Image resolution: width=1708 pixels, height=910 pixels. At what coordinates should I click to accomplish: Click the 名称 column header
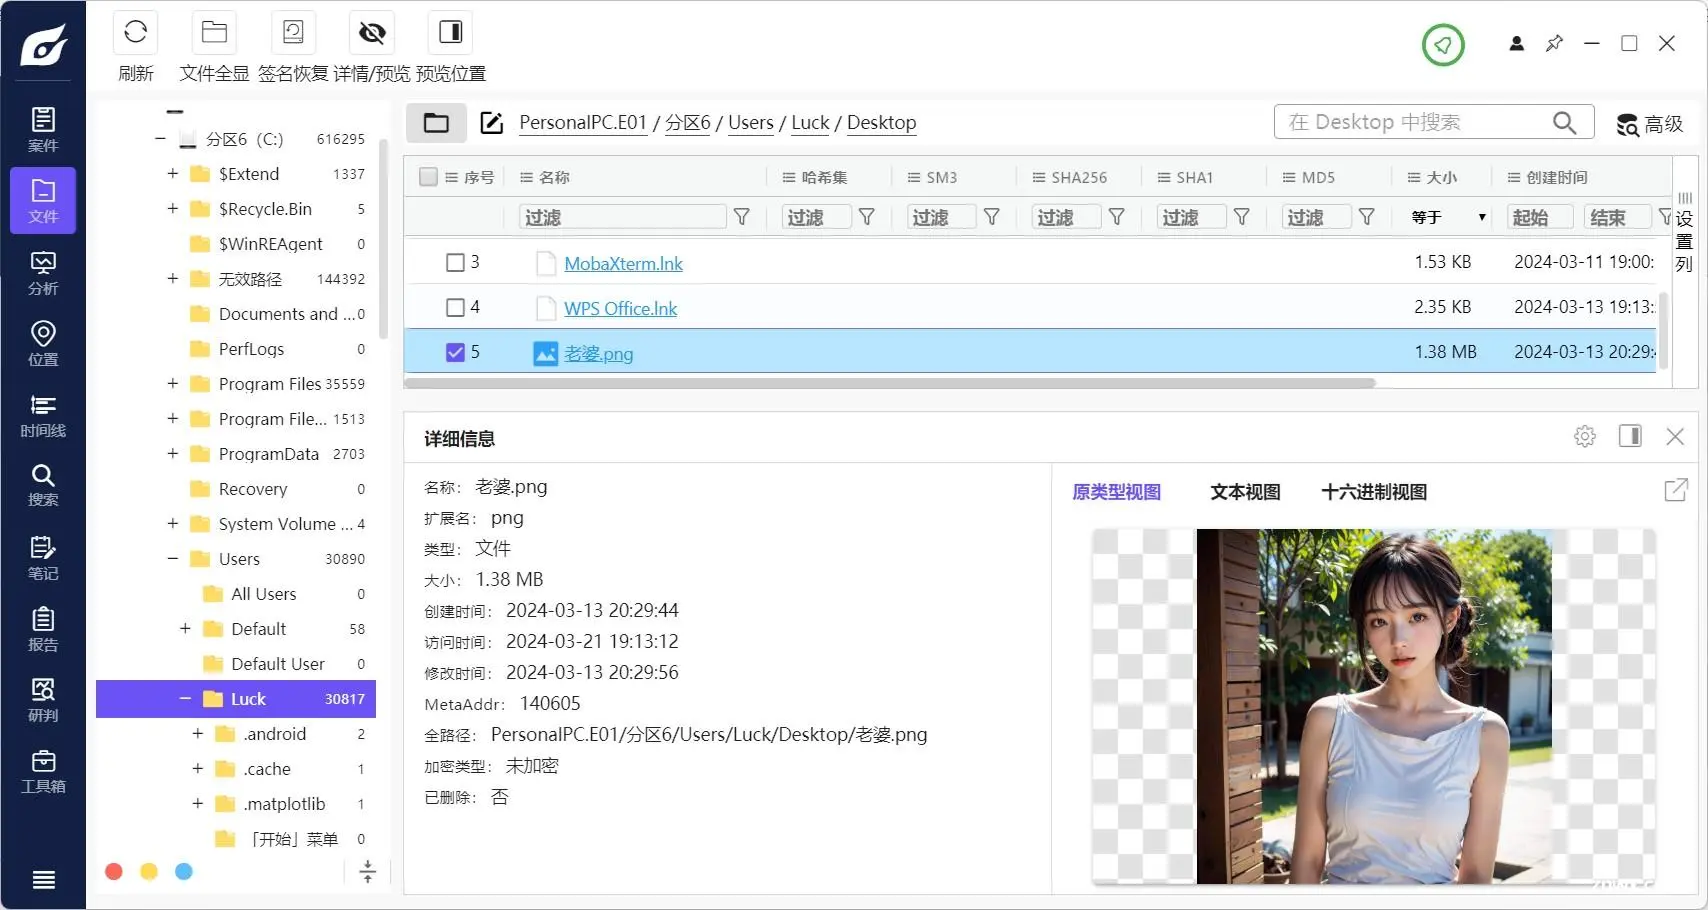pyautogui.click(x=554, y=177)
